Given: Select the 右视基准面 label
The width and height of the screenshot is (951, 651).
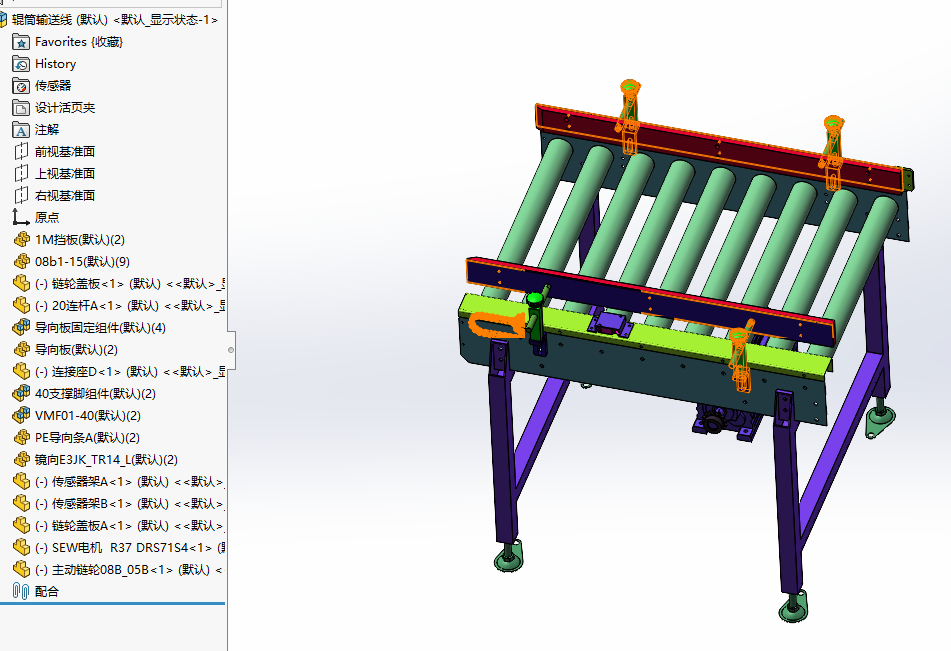Looking at the screenshot, I should [x=65, y=195].
